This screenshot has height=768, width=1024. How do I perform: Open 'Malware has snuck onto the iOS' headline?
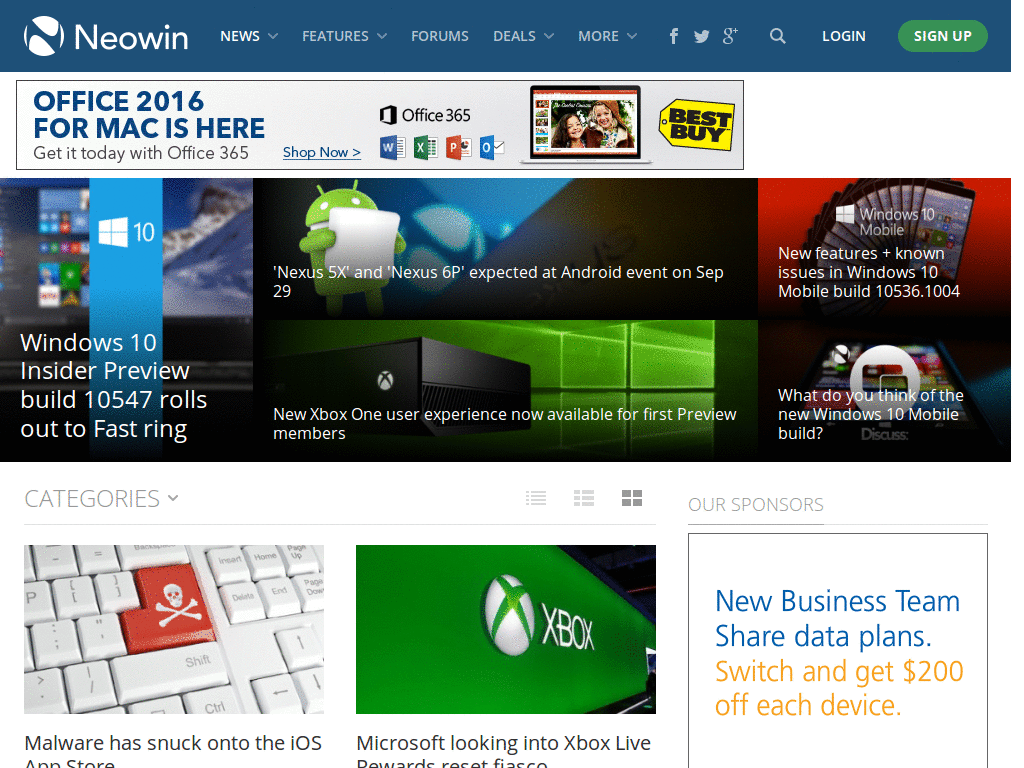pos(173,750)
